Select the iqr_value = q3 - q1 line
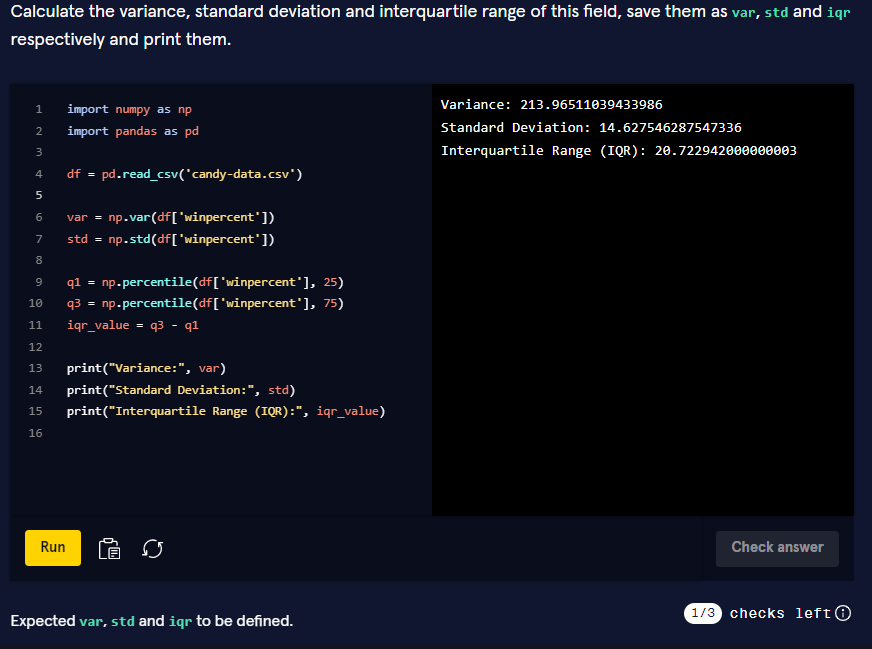This screenshot has height=649, width=872. pyautogui.click(x=130, y=325)
